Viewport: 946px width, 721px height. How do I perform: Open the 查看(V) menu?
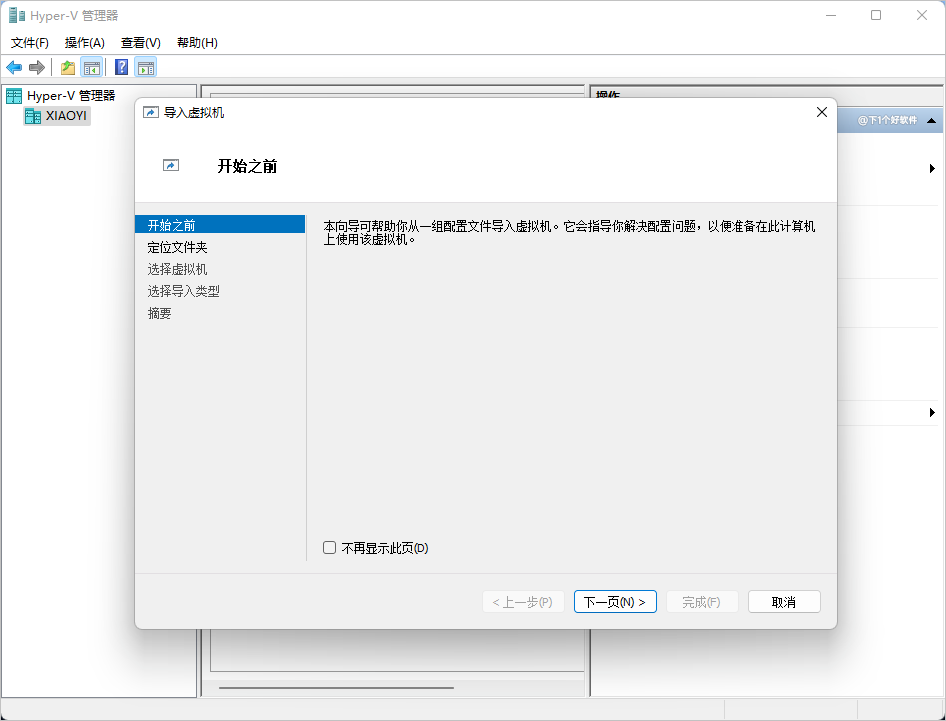pyautogui.click(x=141, y=43)
